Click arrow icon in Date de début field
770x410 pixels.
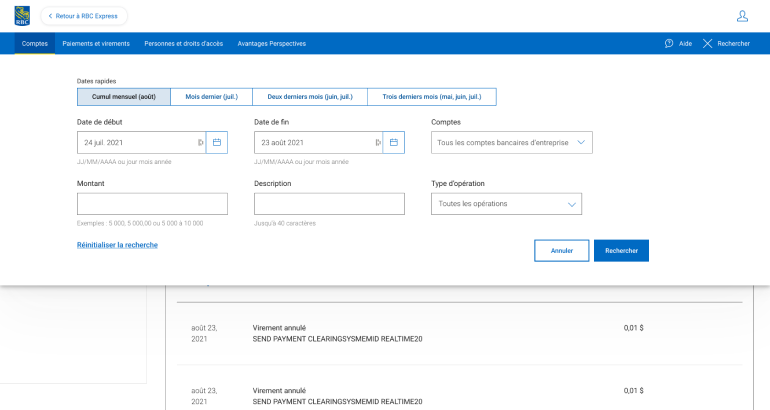coord(200,143)
